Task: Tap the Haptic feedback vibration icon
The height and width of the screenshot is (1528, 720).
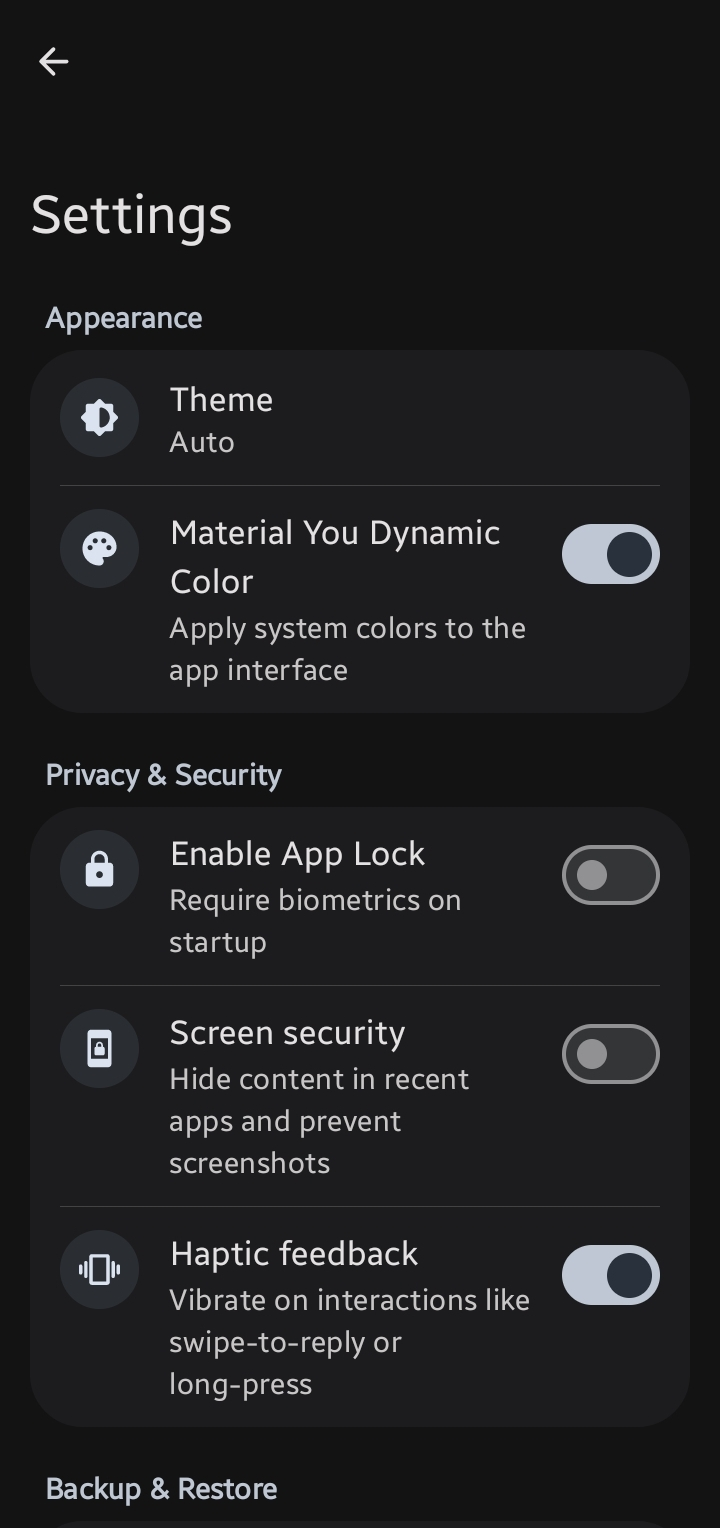Action: tap(99, 1270)
